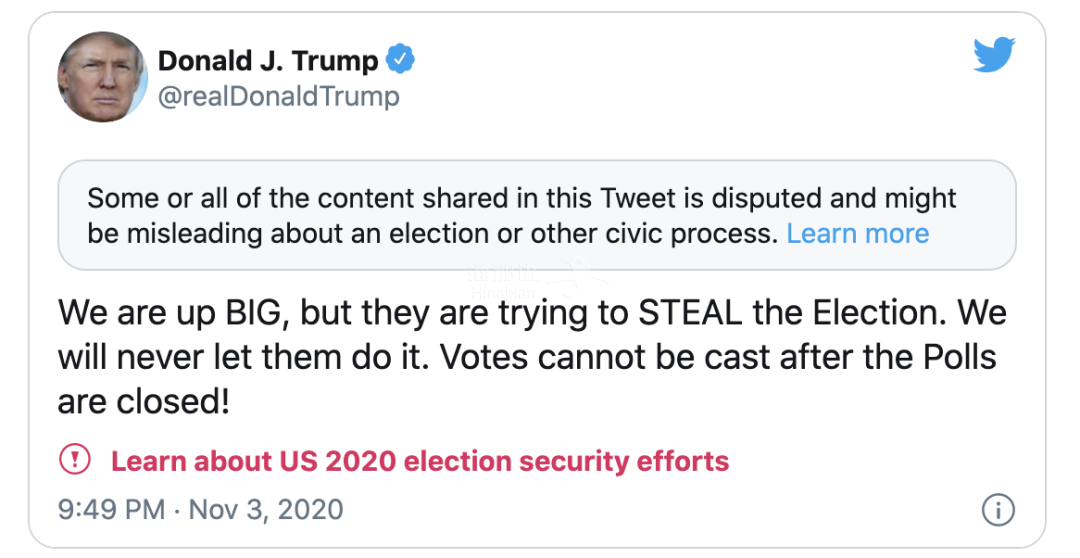Open Learn about US 2020 election security efforts

tap(420, 461)
